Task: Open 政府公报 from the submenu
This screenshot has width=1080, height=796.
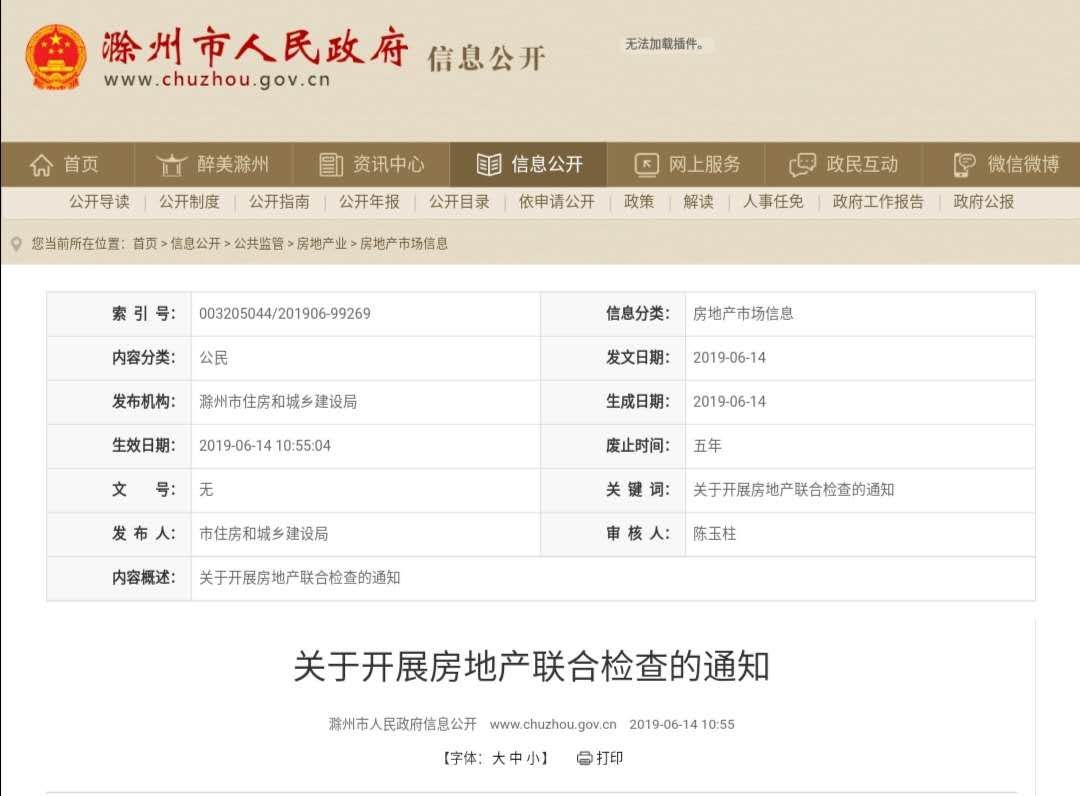Action: pos(984,202)
